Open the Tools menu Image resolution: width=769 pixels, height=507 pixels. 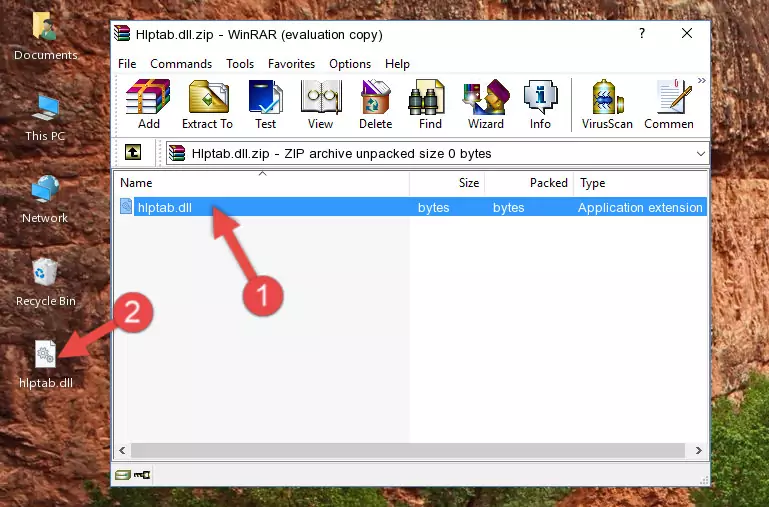tap(240, 64)
